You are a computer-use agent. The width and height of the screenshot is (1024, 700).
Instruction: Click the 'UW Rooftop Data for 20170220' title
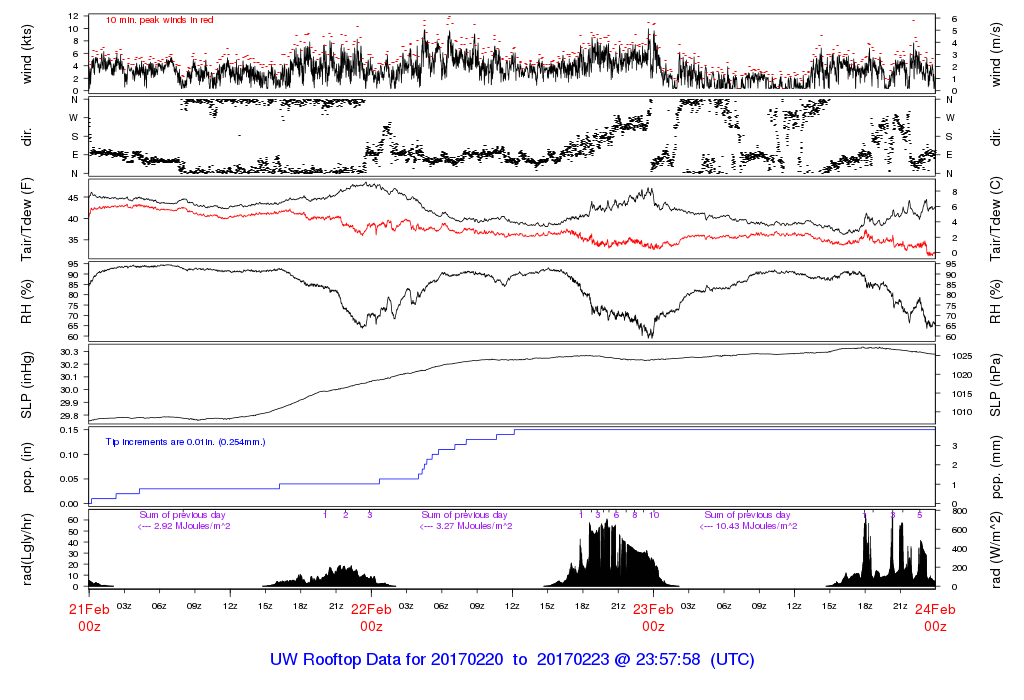tap(387, 660)
